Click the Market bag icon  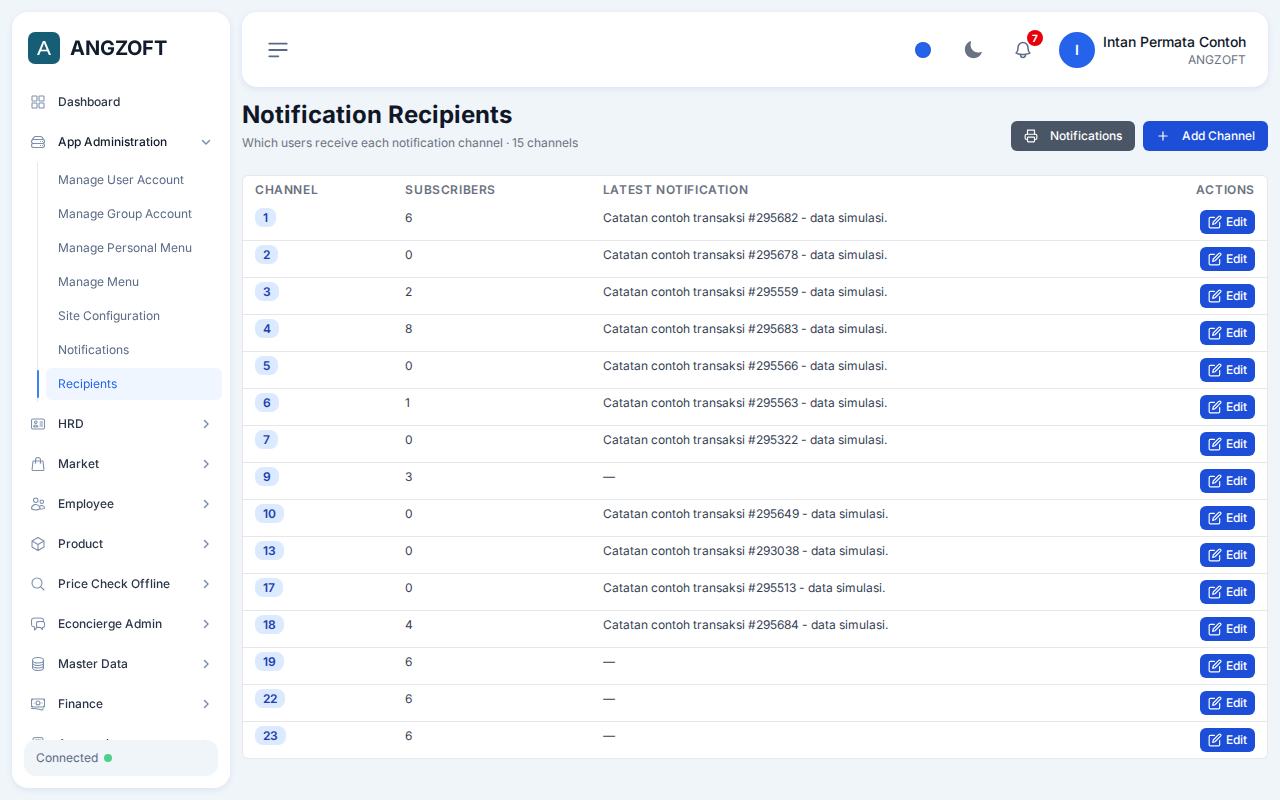(38, 464)
